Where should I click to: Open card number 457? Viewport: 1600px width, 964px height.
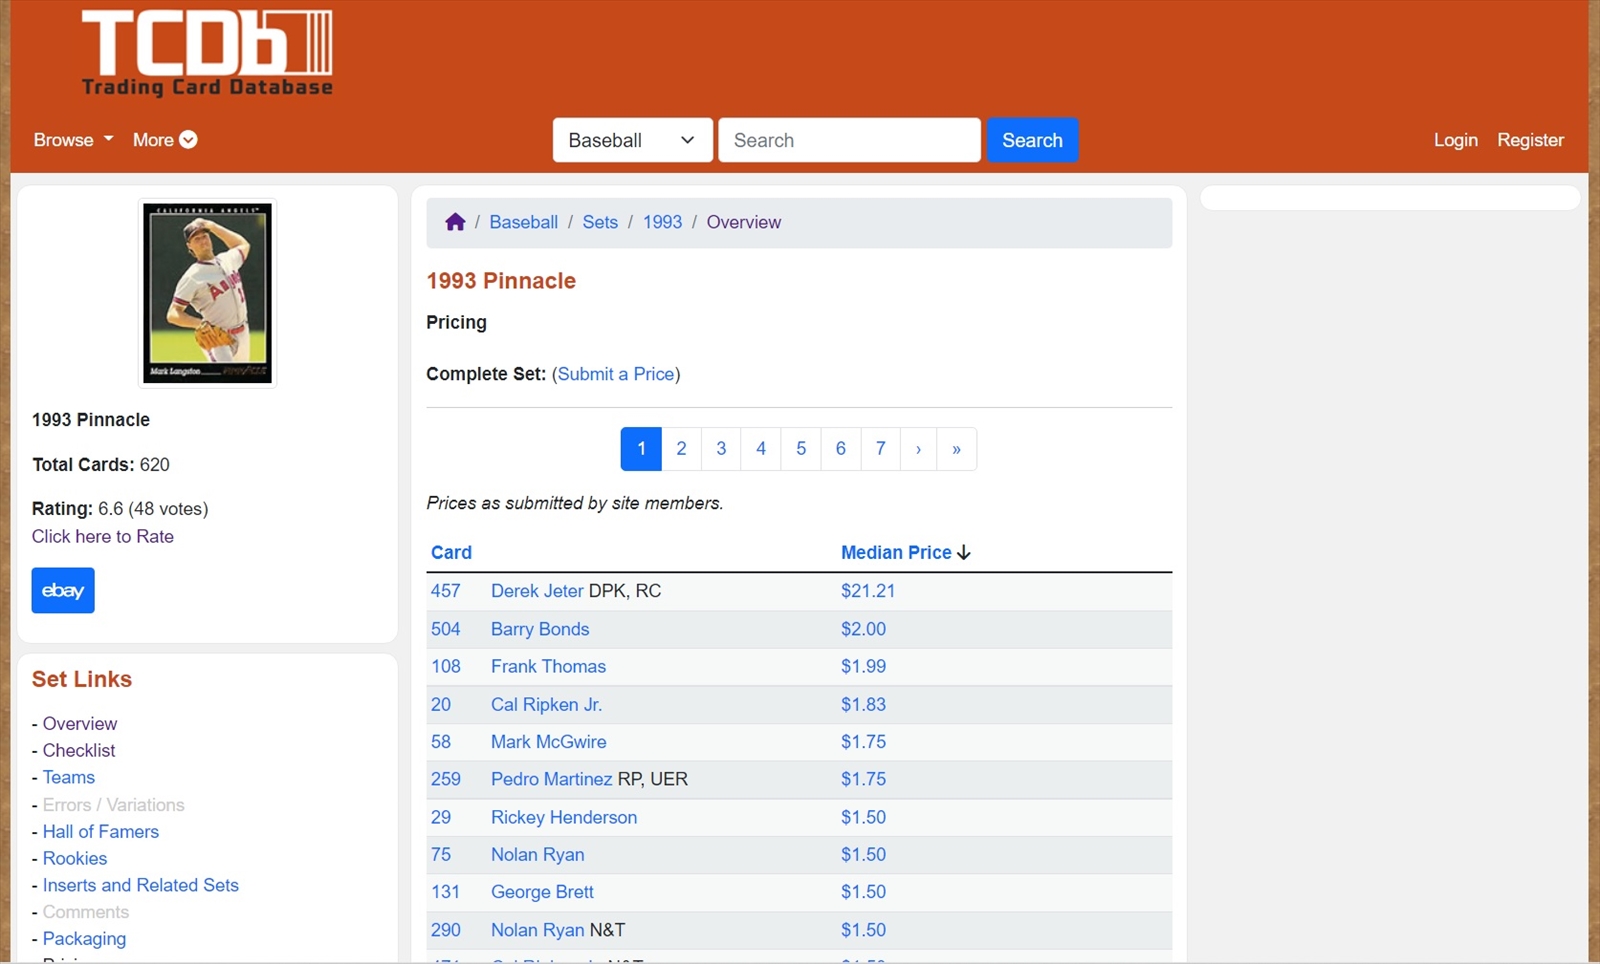point(446,591)
